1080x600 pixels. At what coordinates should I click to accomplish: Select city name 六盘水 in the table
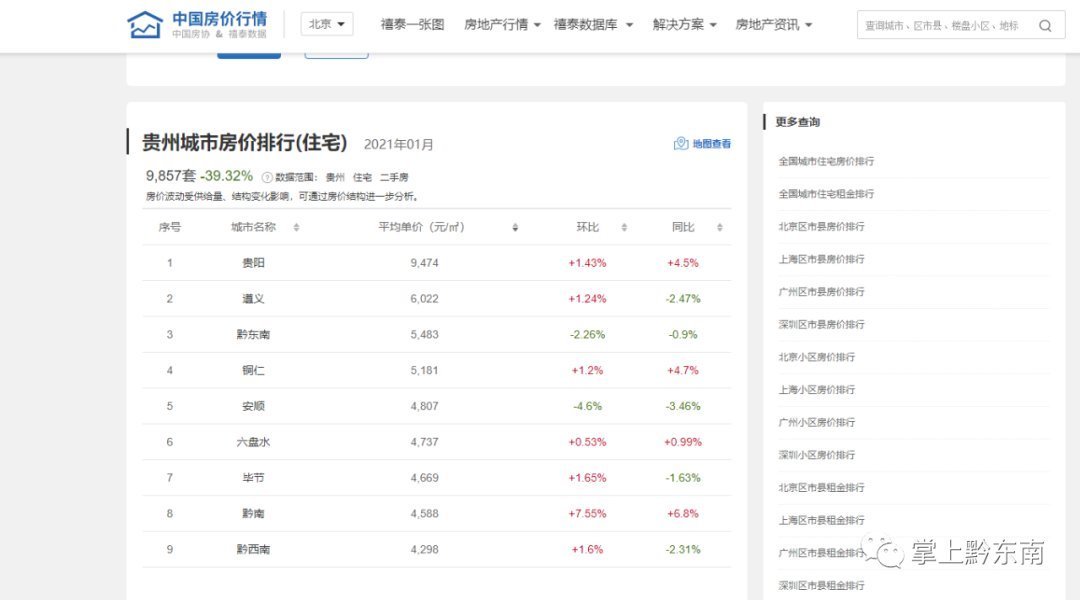(253, 442)
